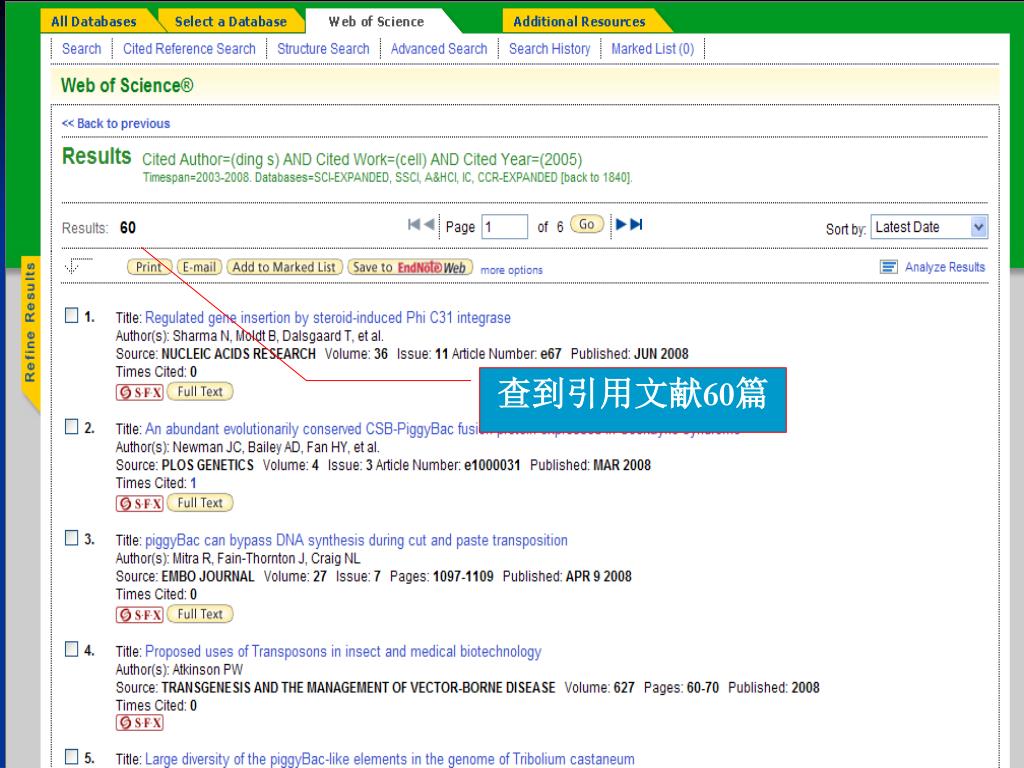This screenshot has height=768, width=1024.
Task: Click SFX icon for PLOS Genetics result
Action: pyautogui.click(x=139, y=504)
